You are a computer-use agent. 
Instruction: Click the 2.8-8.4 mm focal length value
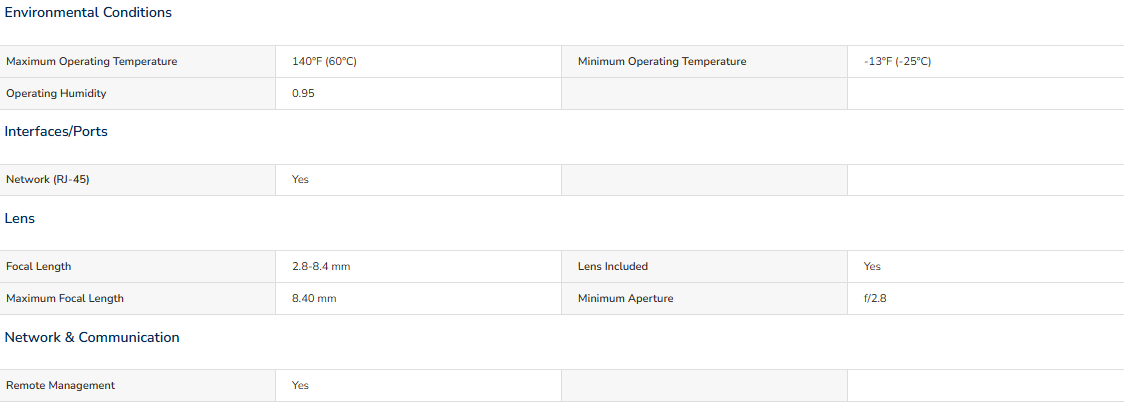tap(321, 266)
